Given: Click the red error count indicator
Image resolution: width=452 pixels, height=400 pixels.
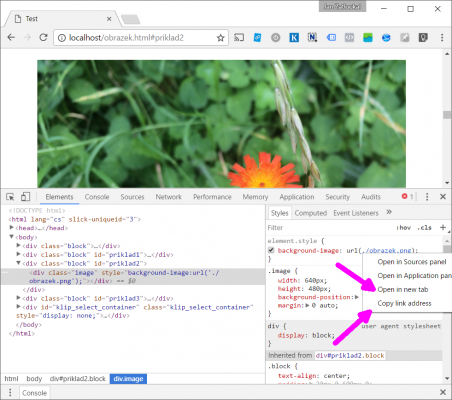Looking at the screenshot, I should pyautogui.click(x=407, y=197).
